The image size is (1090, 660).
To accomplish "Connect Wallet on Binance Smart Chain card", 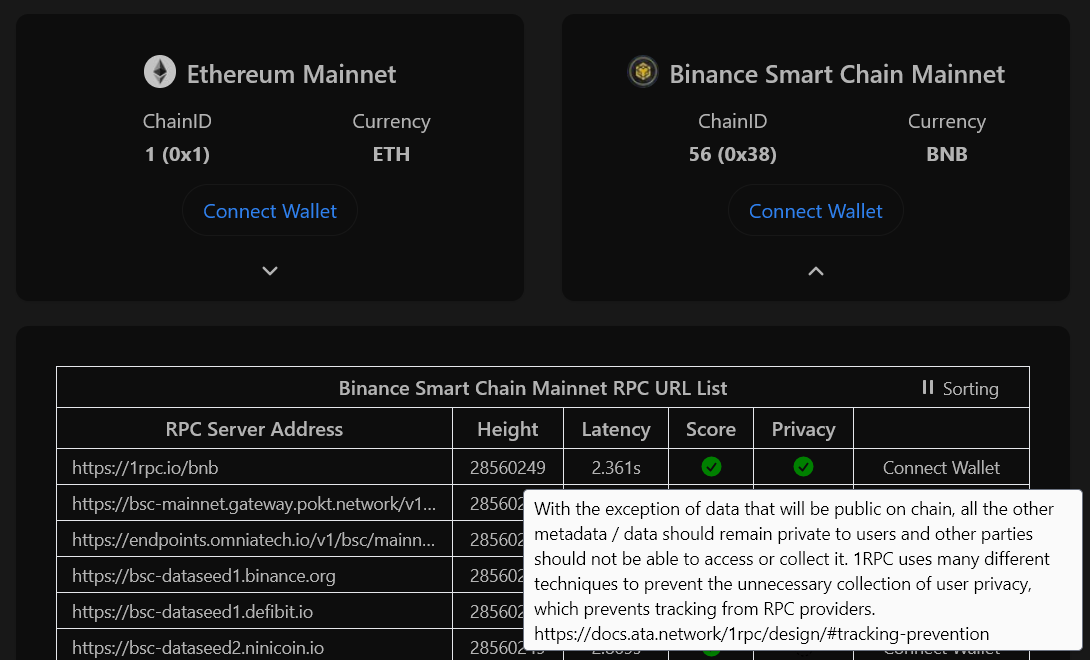I will click(x=816, y=211).
